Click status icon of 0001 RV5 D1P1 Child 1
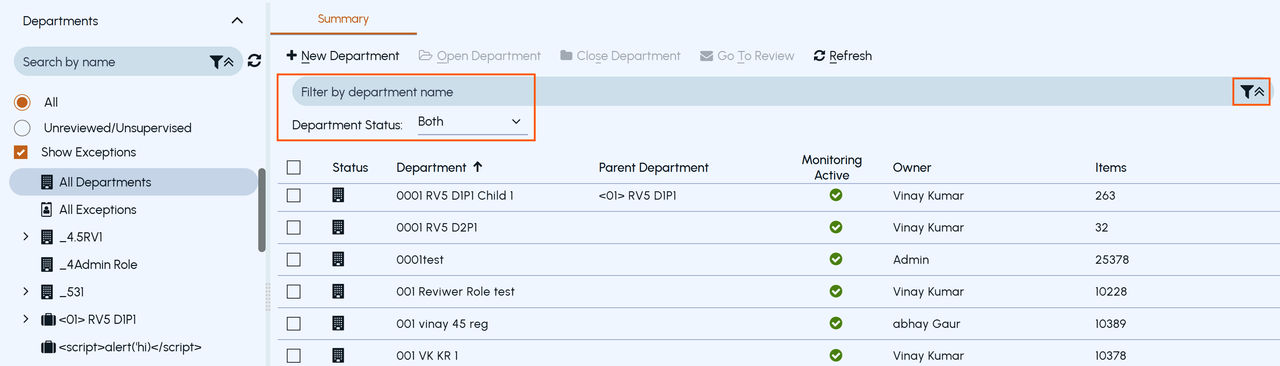Image resolution: width=1280 pixels, height=366 pixels. point(338,195)
